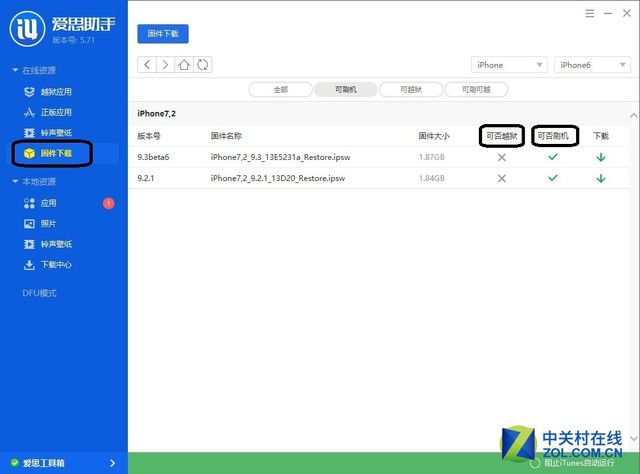The width and height of the screenshot is (640, 474).
Task: Click version 9.2.1 cell
Action: tap(145, 178)
